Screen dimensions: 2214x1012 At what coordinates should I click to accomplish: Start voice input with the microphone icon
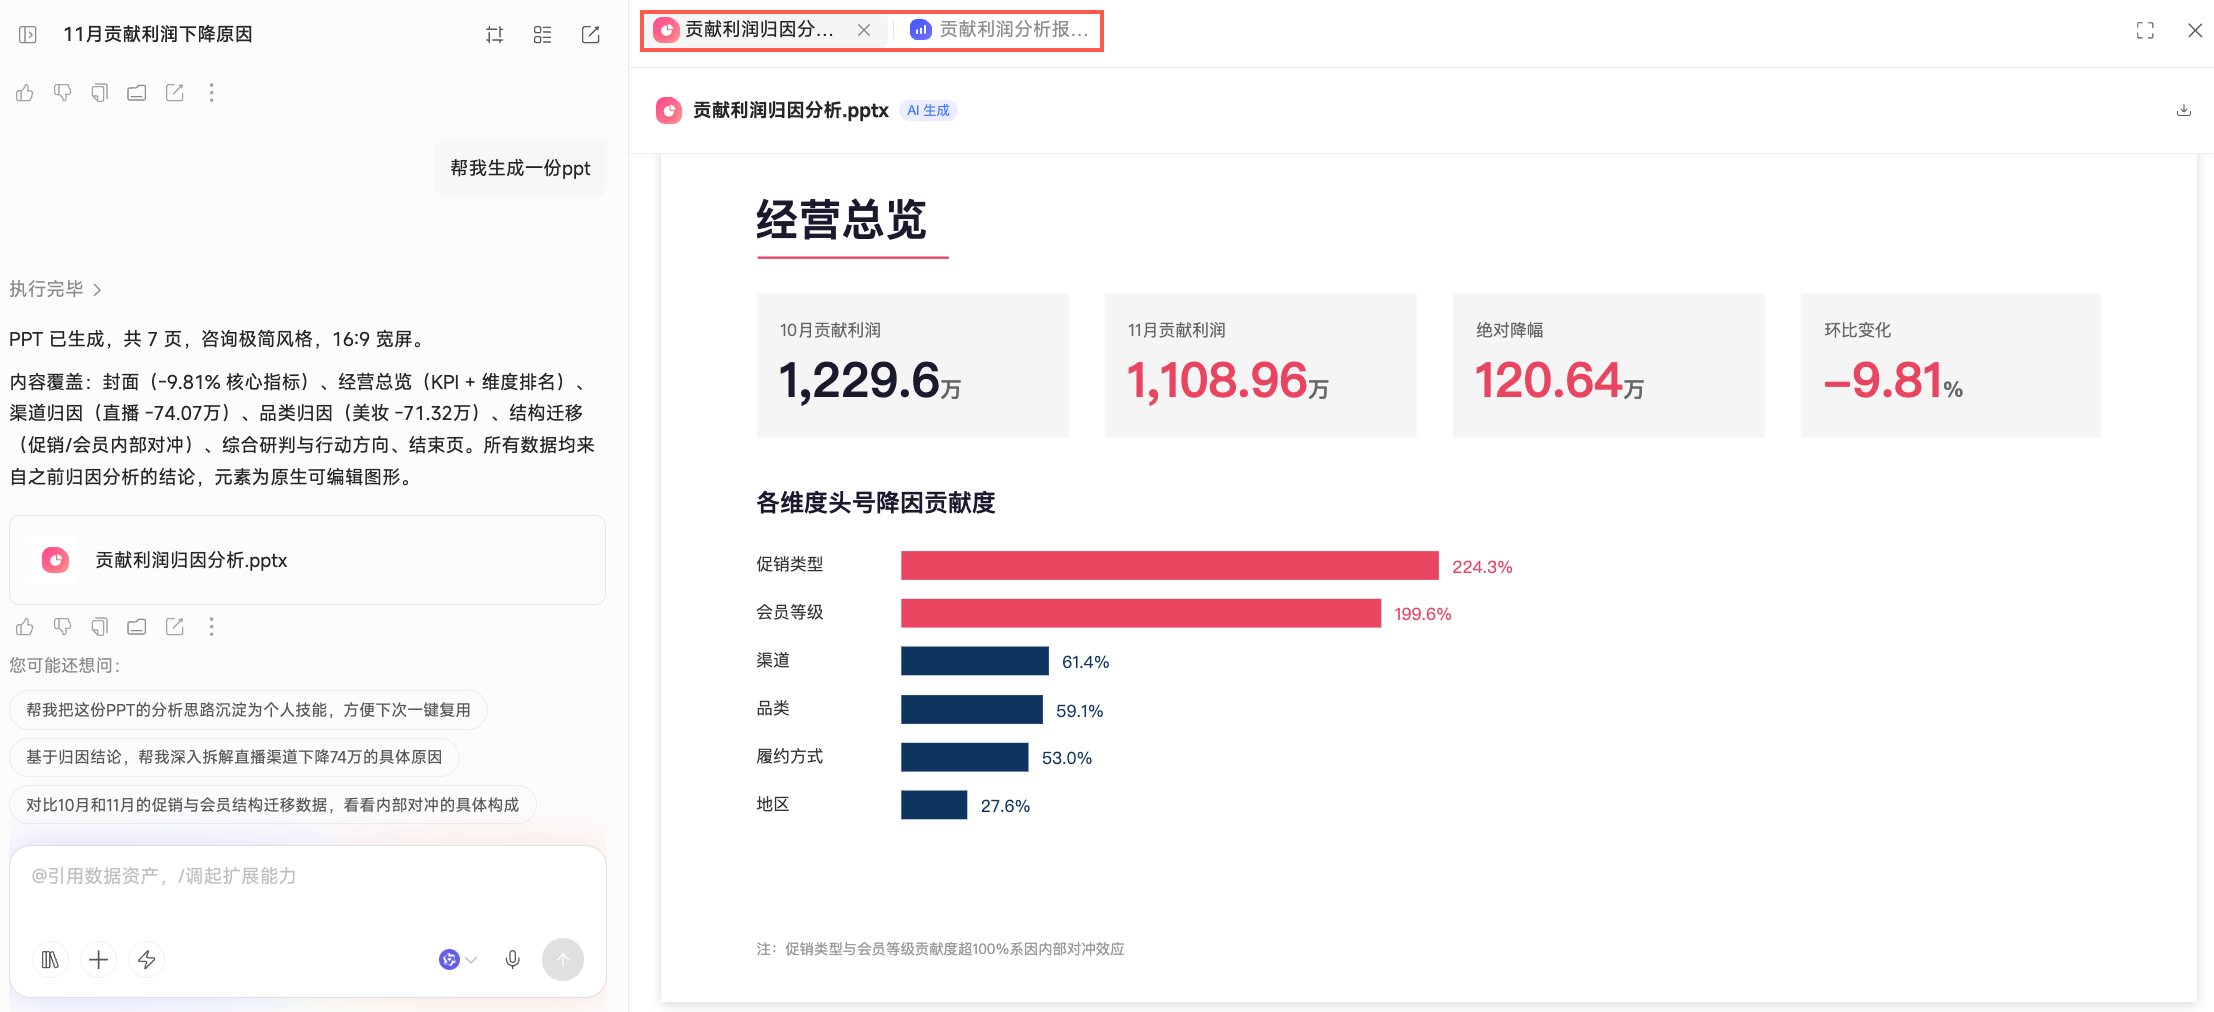512,960
